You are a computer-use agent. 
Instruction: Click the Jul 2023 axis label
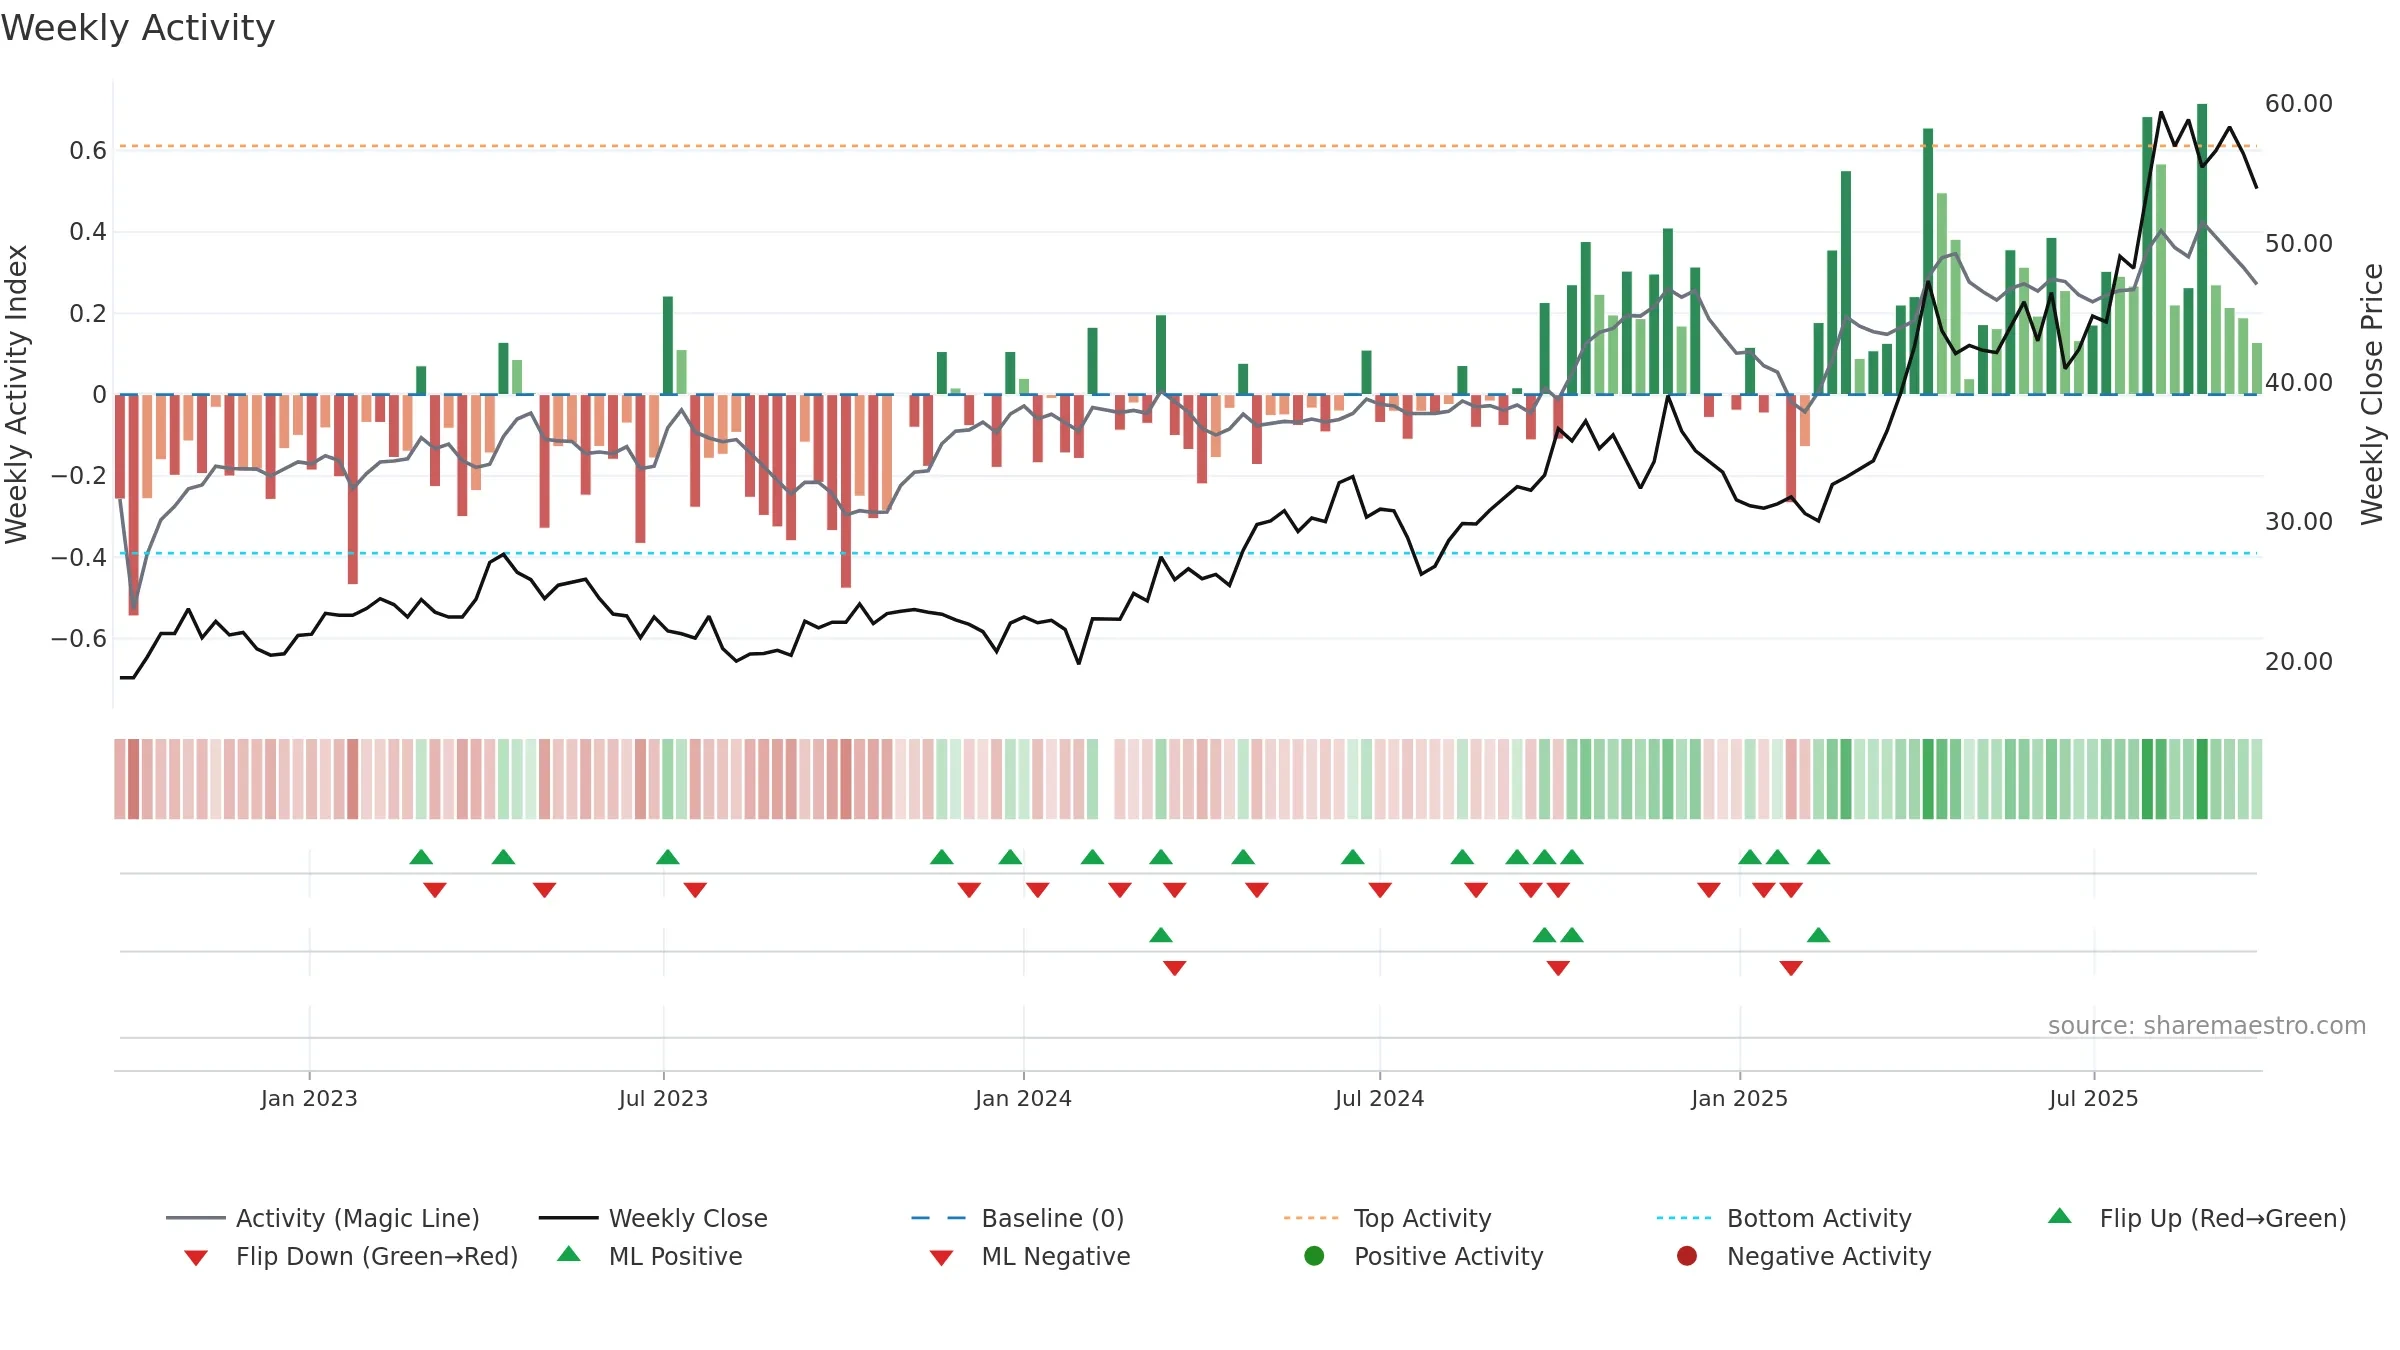(663, 1098)
